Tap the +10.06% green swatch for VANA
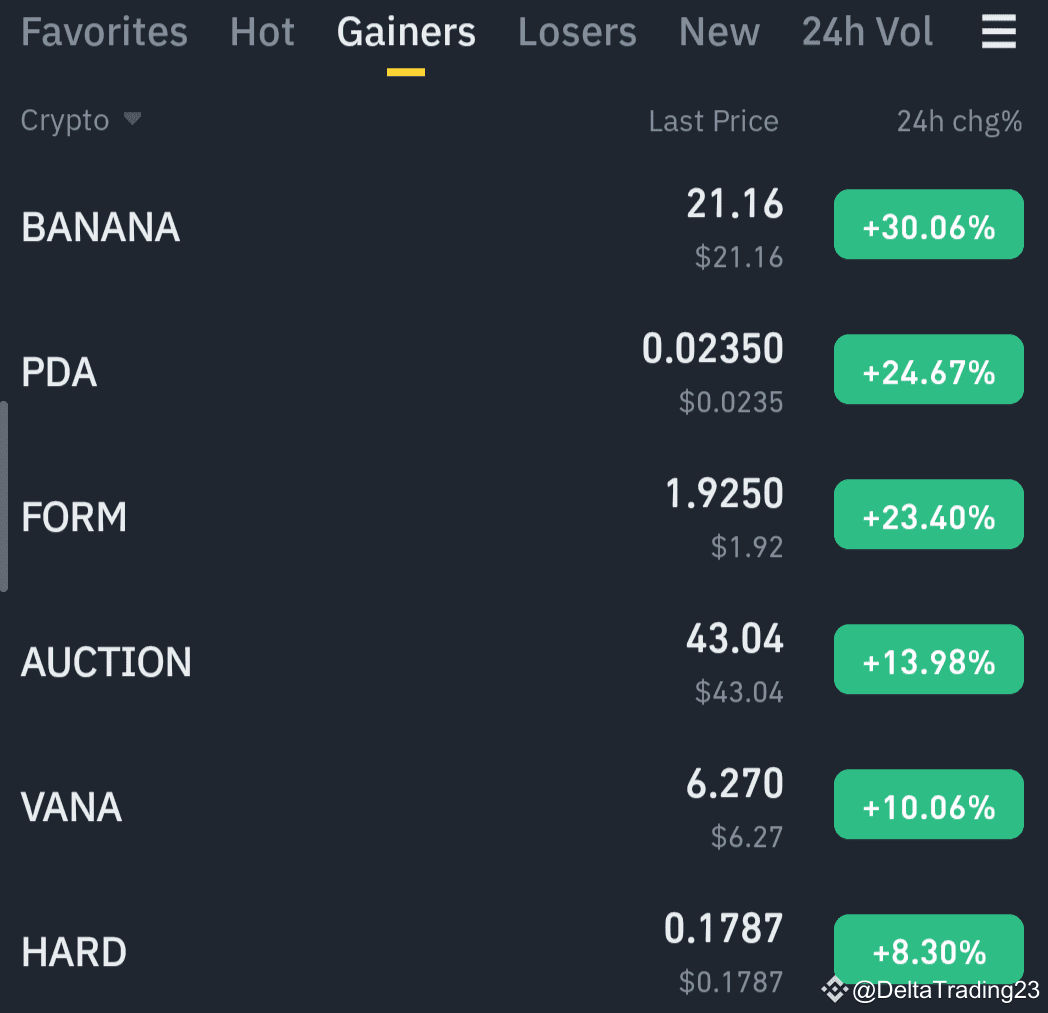 tap(929, 805)
